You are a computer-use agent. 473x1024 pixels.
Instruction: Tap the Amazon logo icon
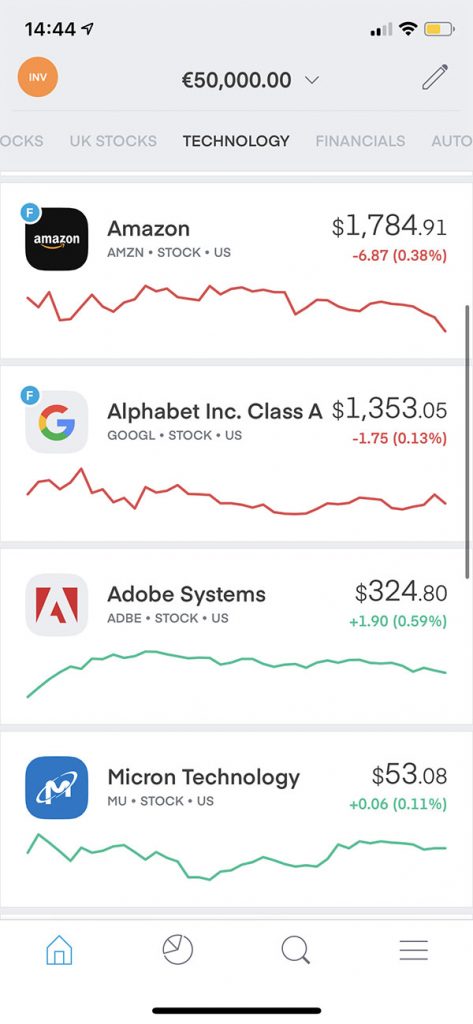[x=57, y=239]
